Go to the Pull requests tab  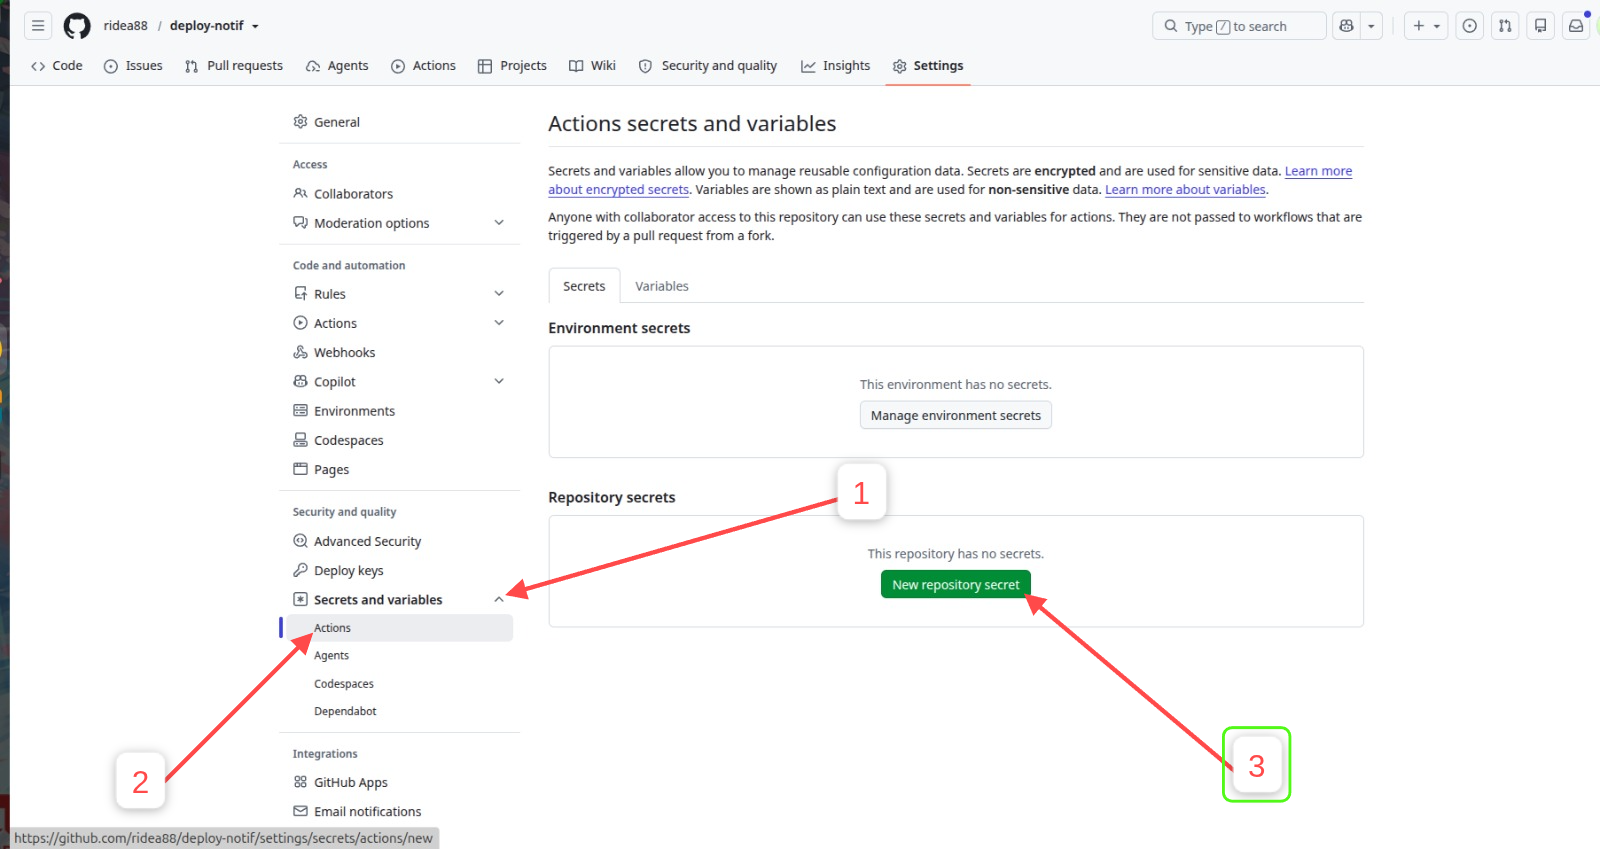(234, 66)
